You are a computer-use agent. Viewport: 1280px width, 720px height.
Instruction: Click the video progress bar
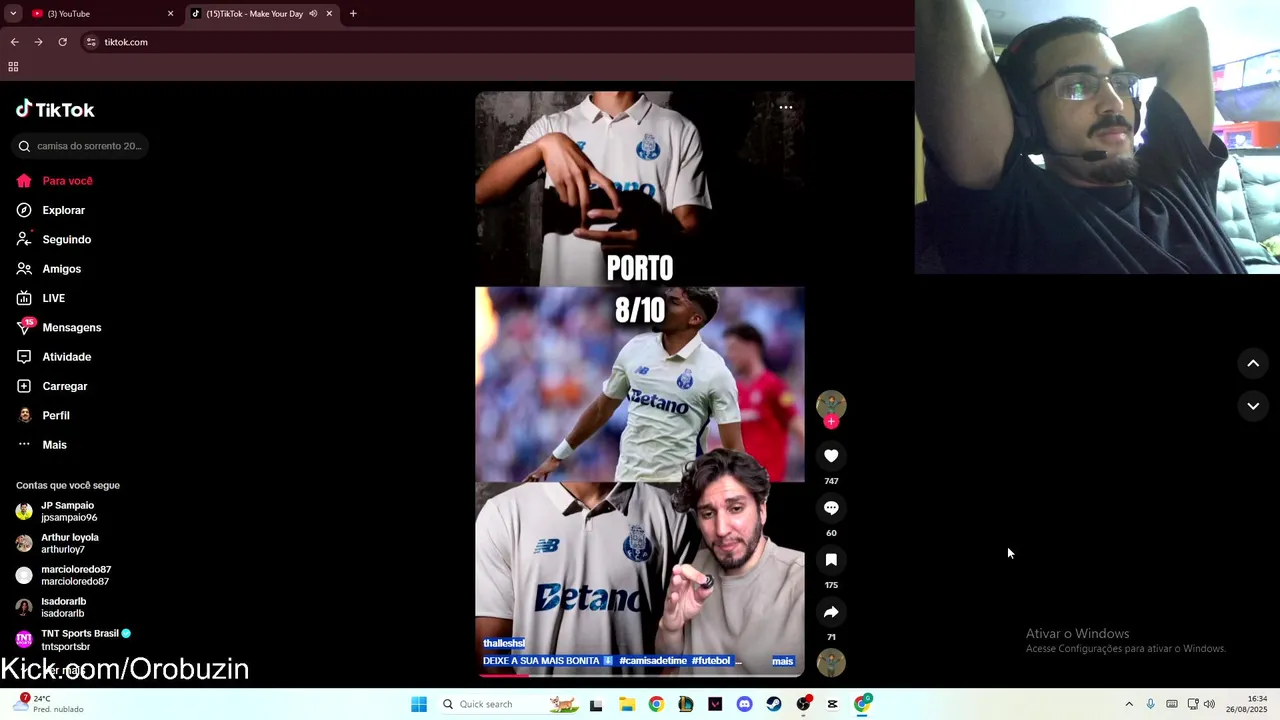coord(640,674)
